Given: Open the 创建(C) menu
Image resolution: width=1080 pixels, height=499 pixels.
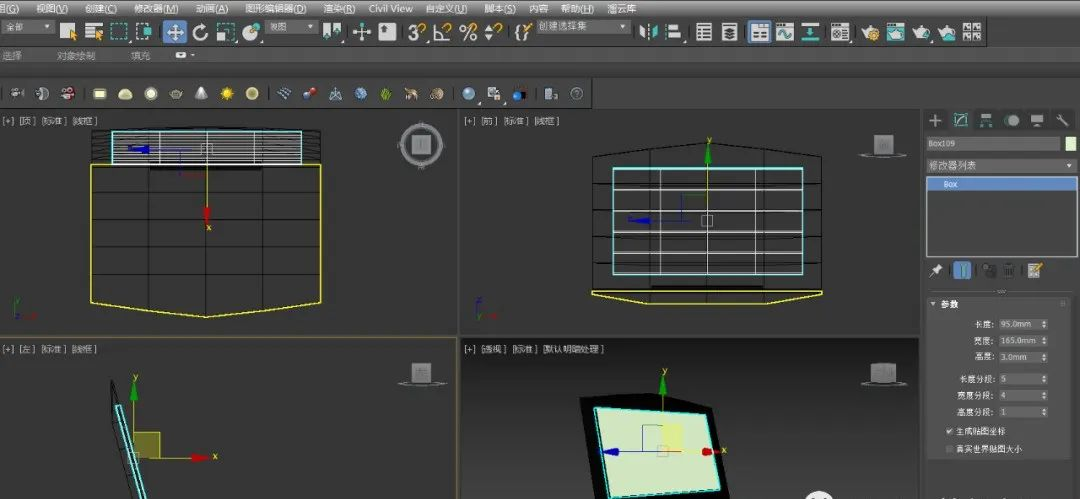Looking at the screenshot, I should [101, 8].
